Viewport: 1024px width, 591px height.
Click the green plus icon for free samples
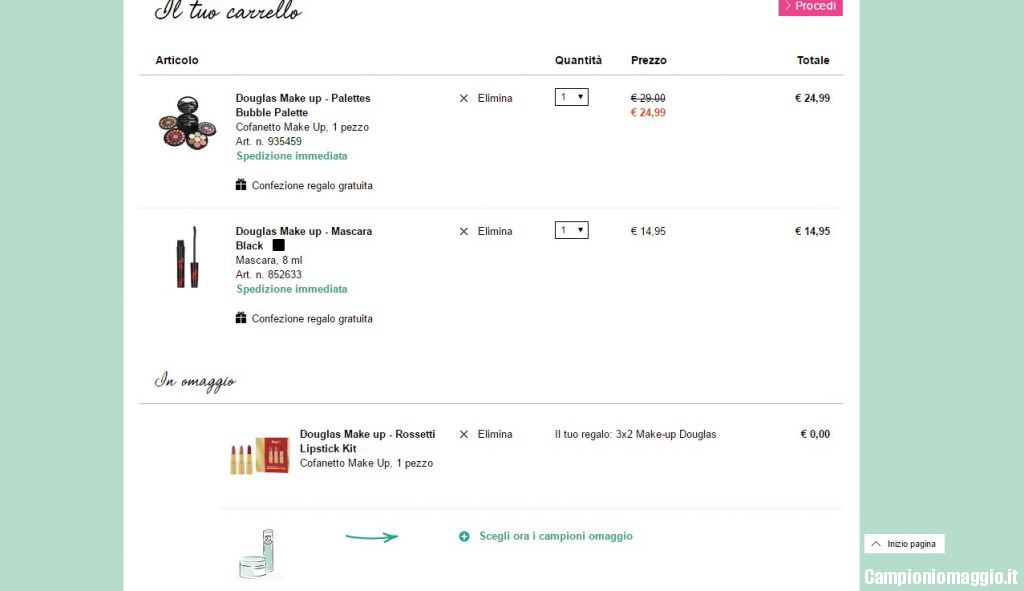[x=464, y=537]
